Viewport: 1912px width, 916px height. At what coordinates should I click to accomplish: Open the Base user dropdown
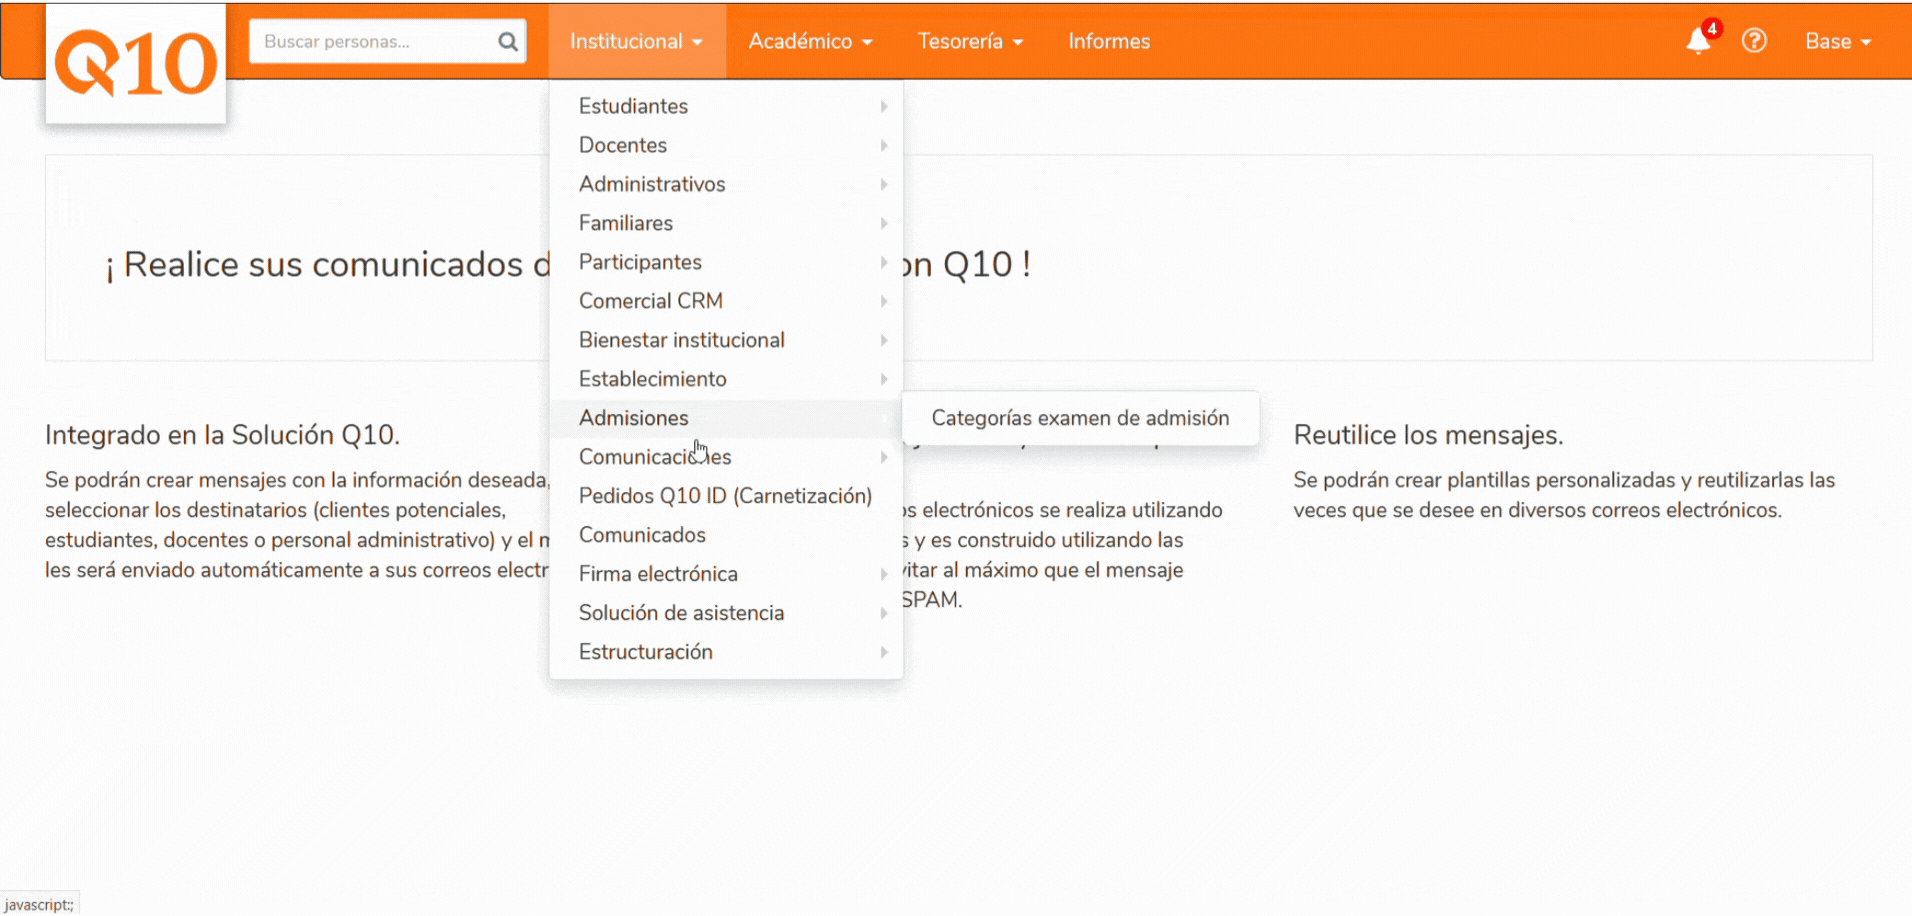tap(1838, 41)
